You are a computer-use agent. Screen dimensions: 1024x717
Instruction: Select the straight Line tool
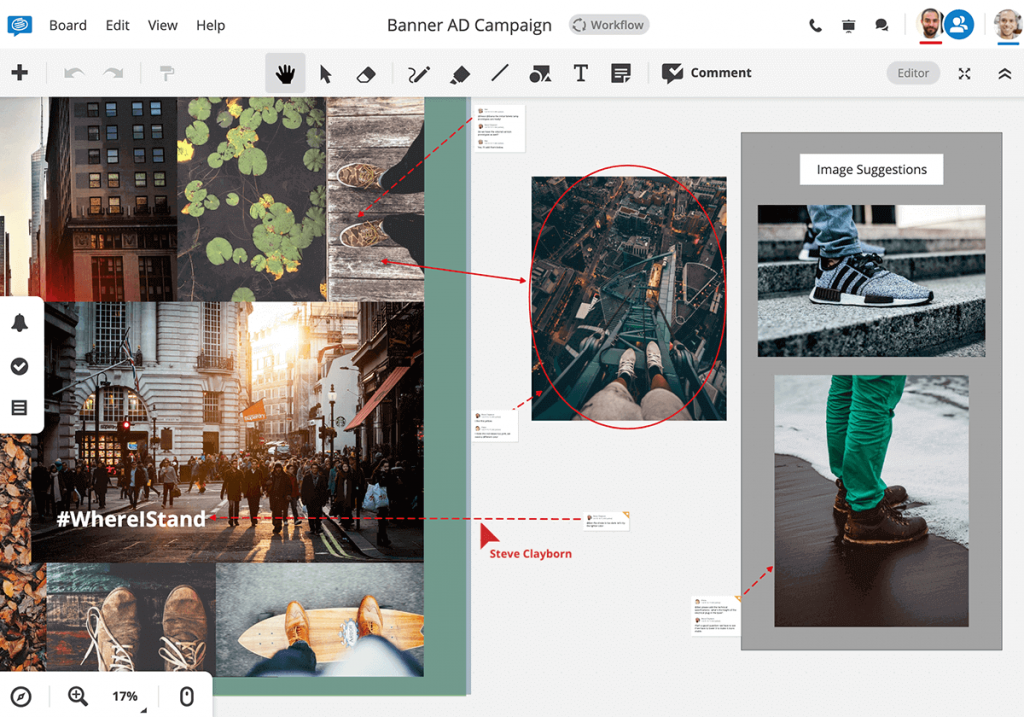499,72
